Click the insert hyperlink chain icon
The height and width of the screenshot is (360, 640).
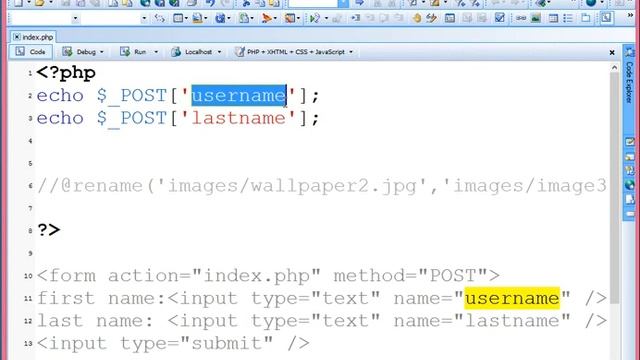tap(521, 18)
